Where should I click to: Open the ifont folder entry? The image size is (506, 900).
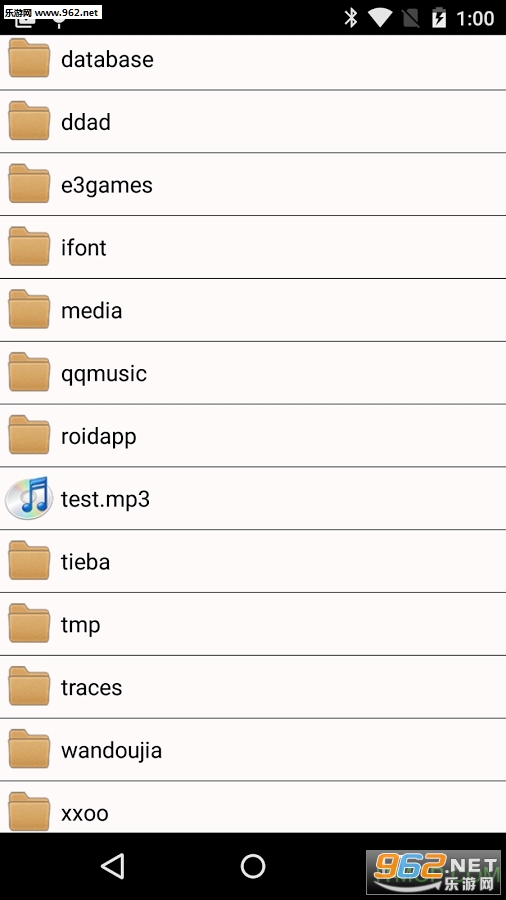tap(253, 247)
